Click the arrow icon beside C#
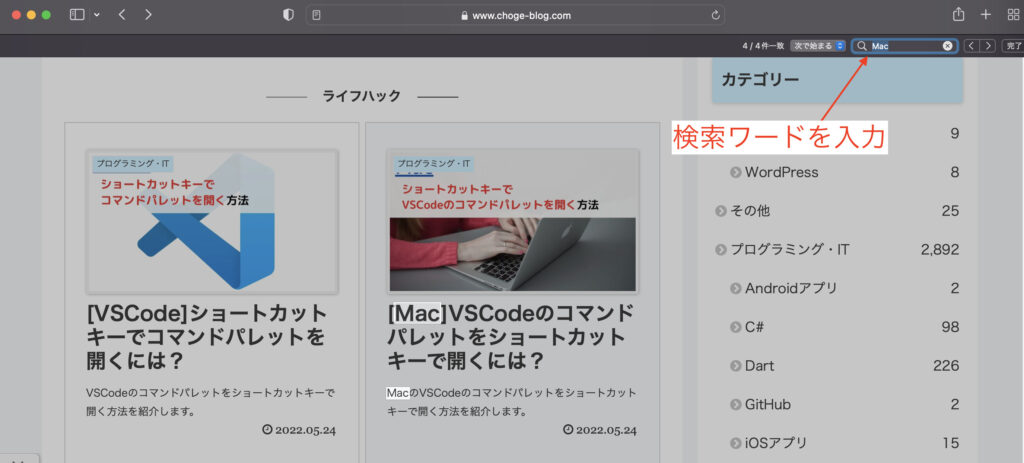 [x=736, y=327]
